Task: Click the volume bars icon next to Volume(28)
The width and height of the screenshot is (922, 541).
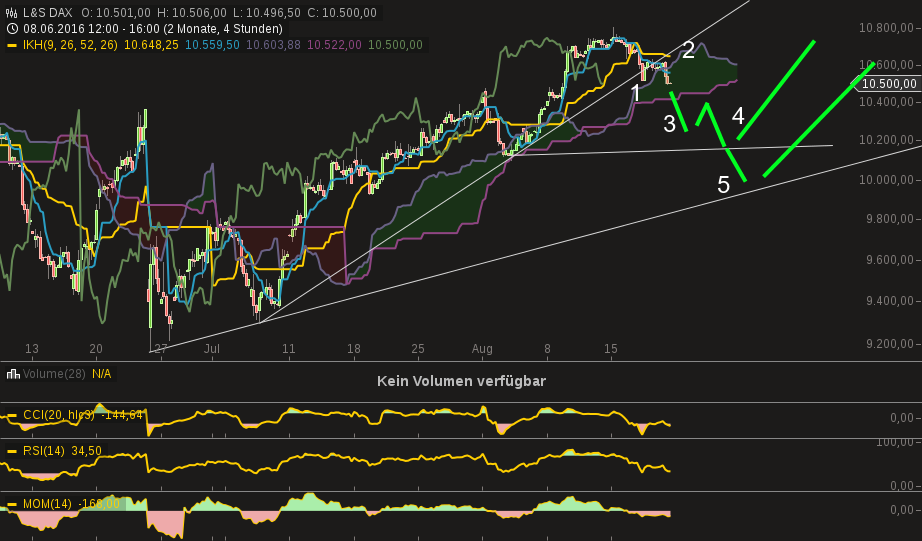Action: [x=12, y=373]
